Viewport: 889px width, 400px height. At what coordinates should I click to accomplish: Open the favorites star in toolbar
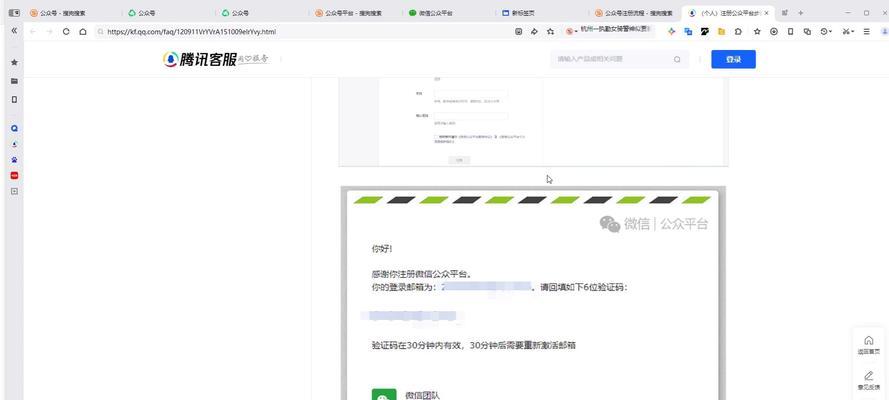coord(757,32)
